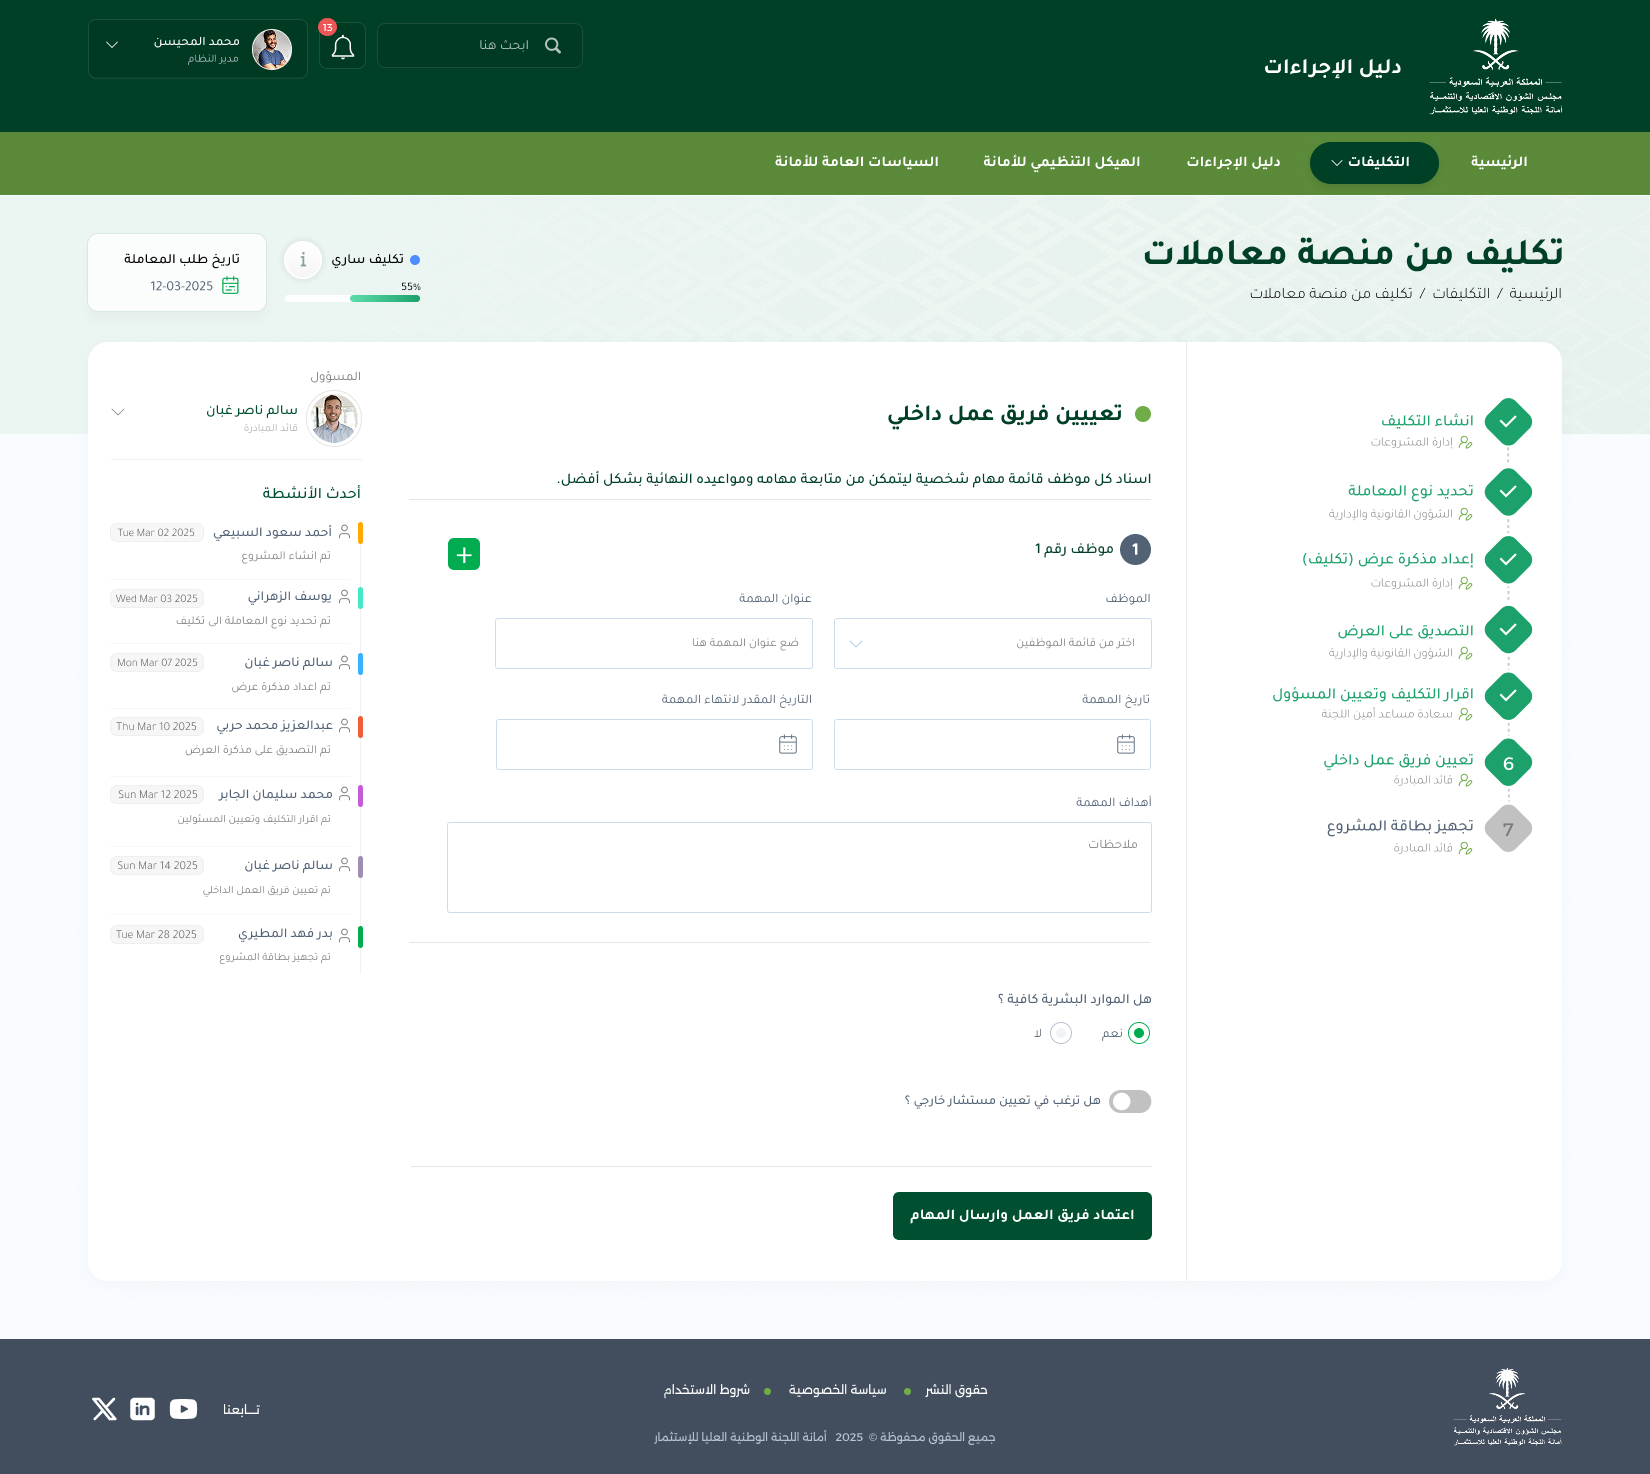Image resolution: width=1650 pixels, height=1474 pixels.
Task: Focus the ملاحظات textarea for أهداف المهمة
Action: pyautogui.click(x=799, y=868)
